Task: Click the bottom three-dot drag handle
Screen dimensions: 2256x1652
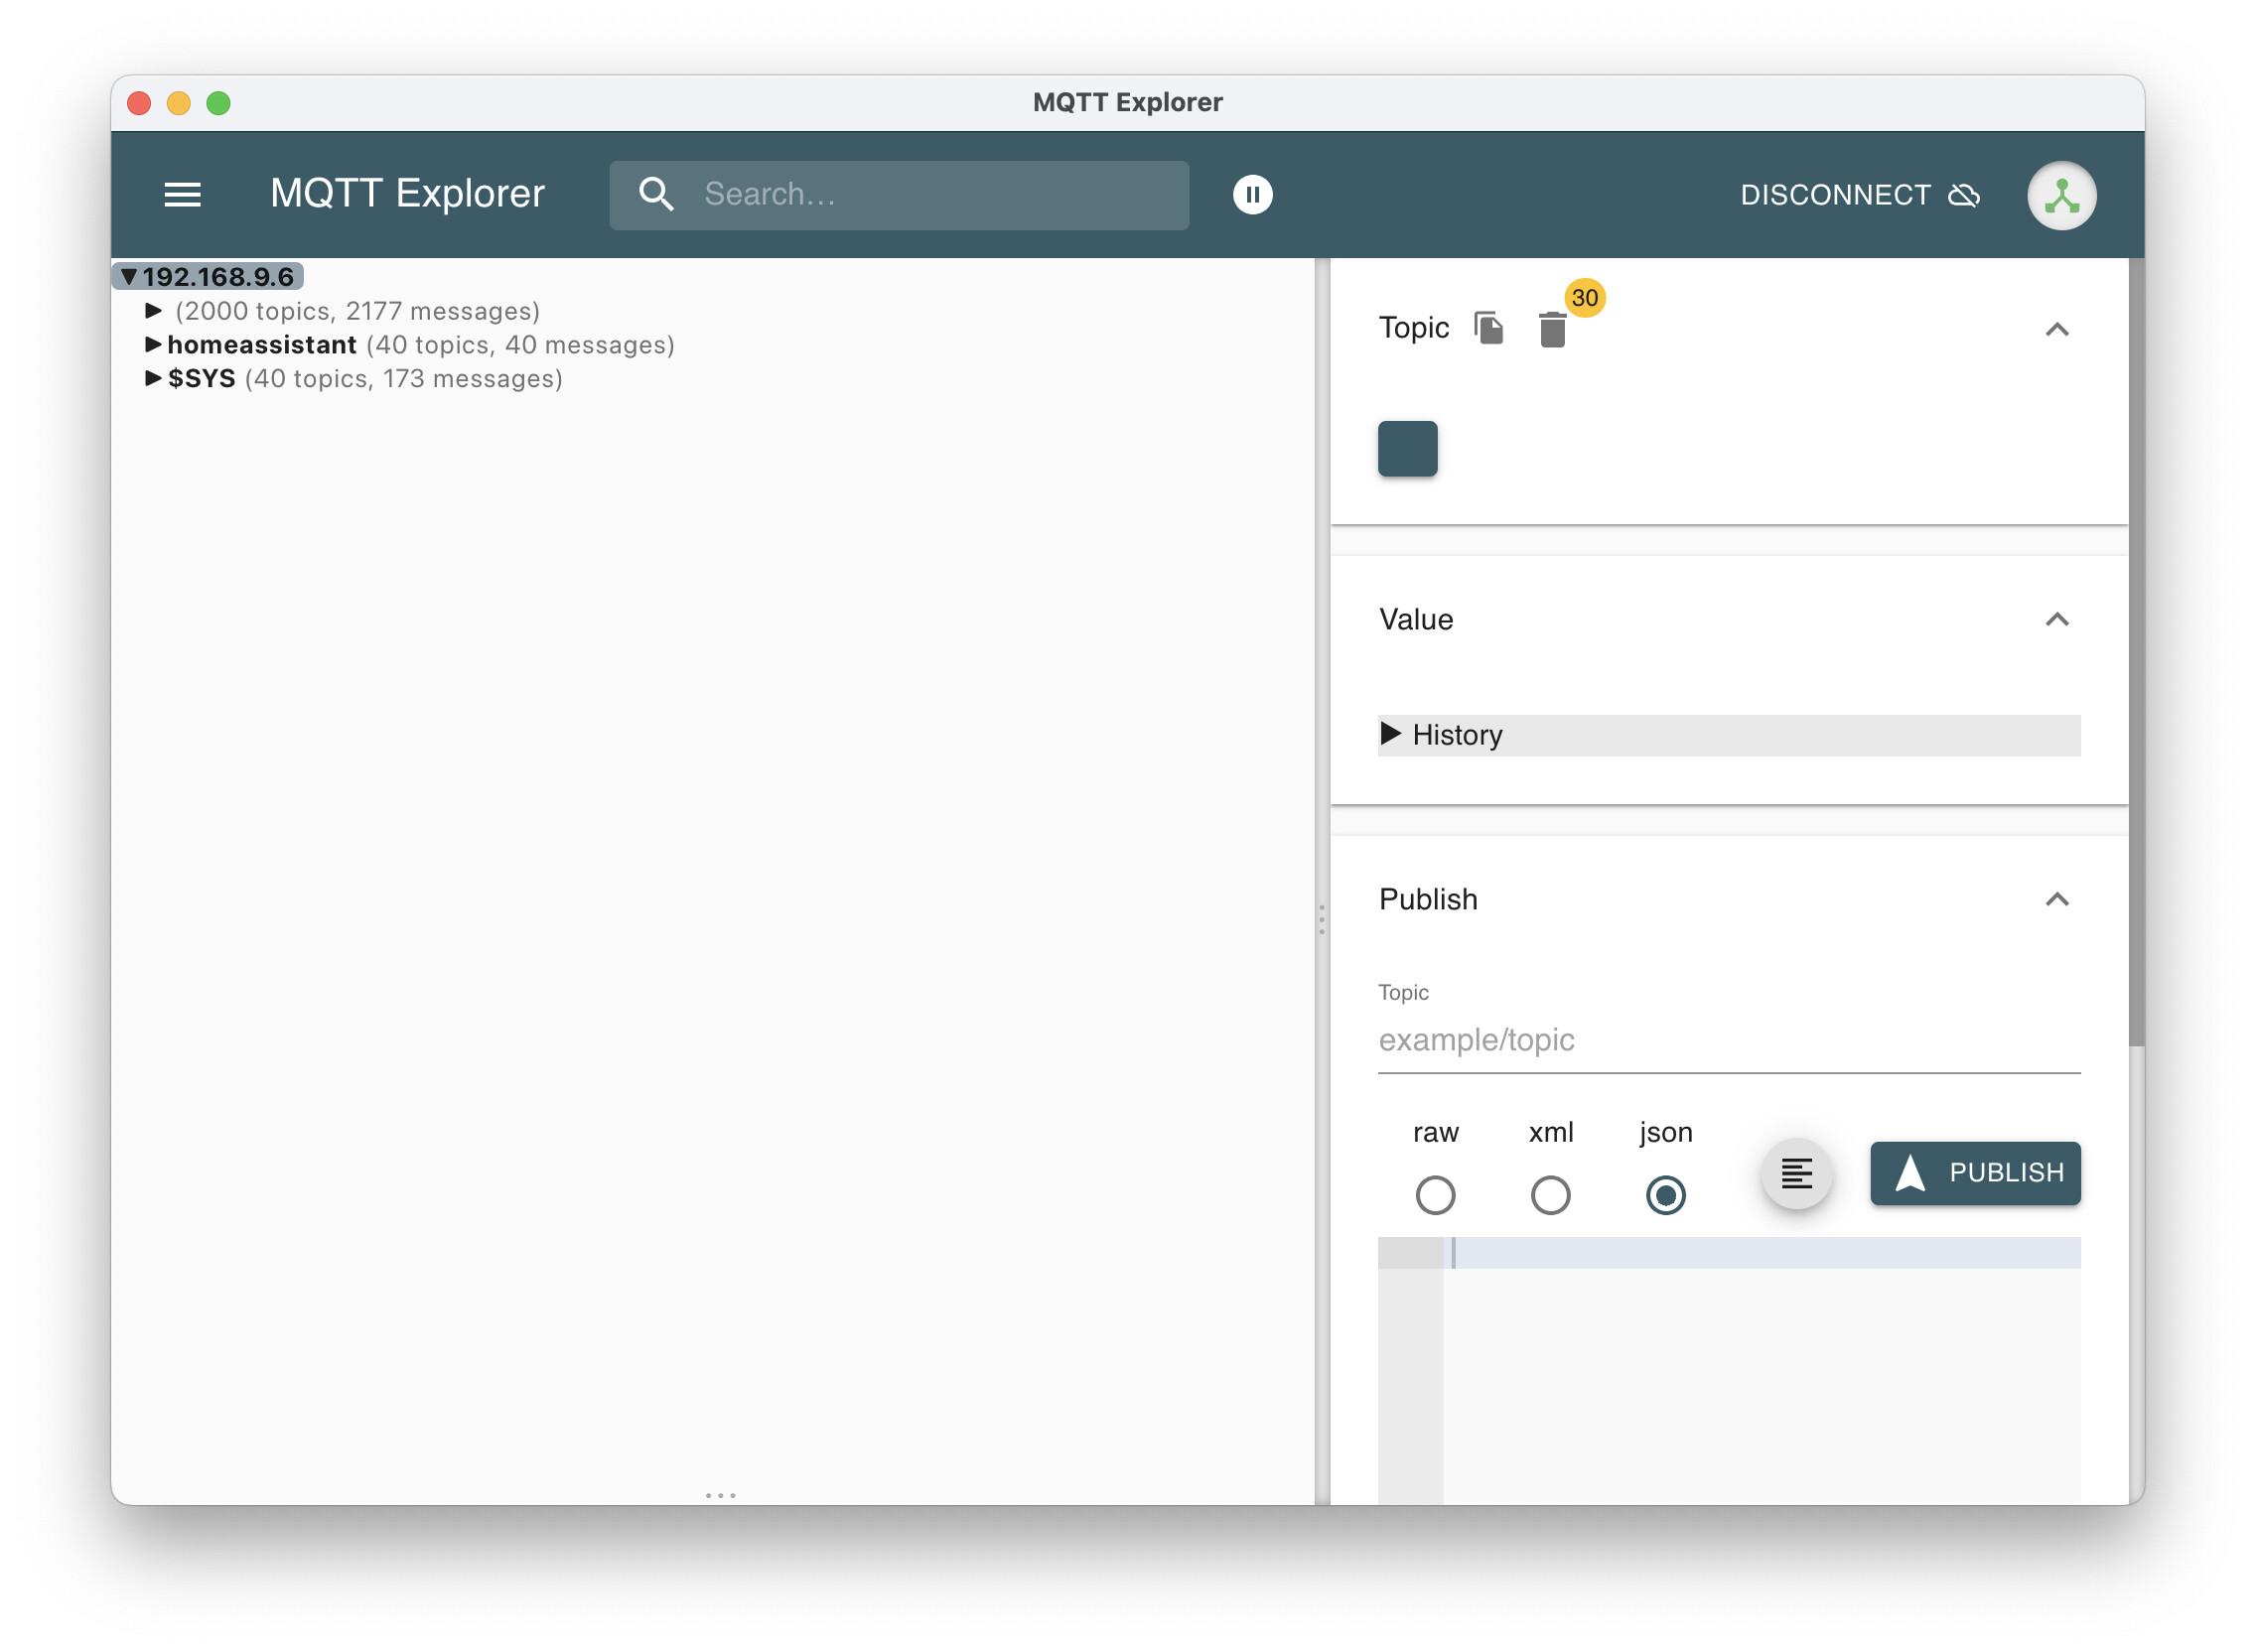Action: (x=720, y=1495)
